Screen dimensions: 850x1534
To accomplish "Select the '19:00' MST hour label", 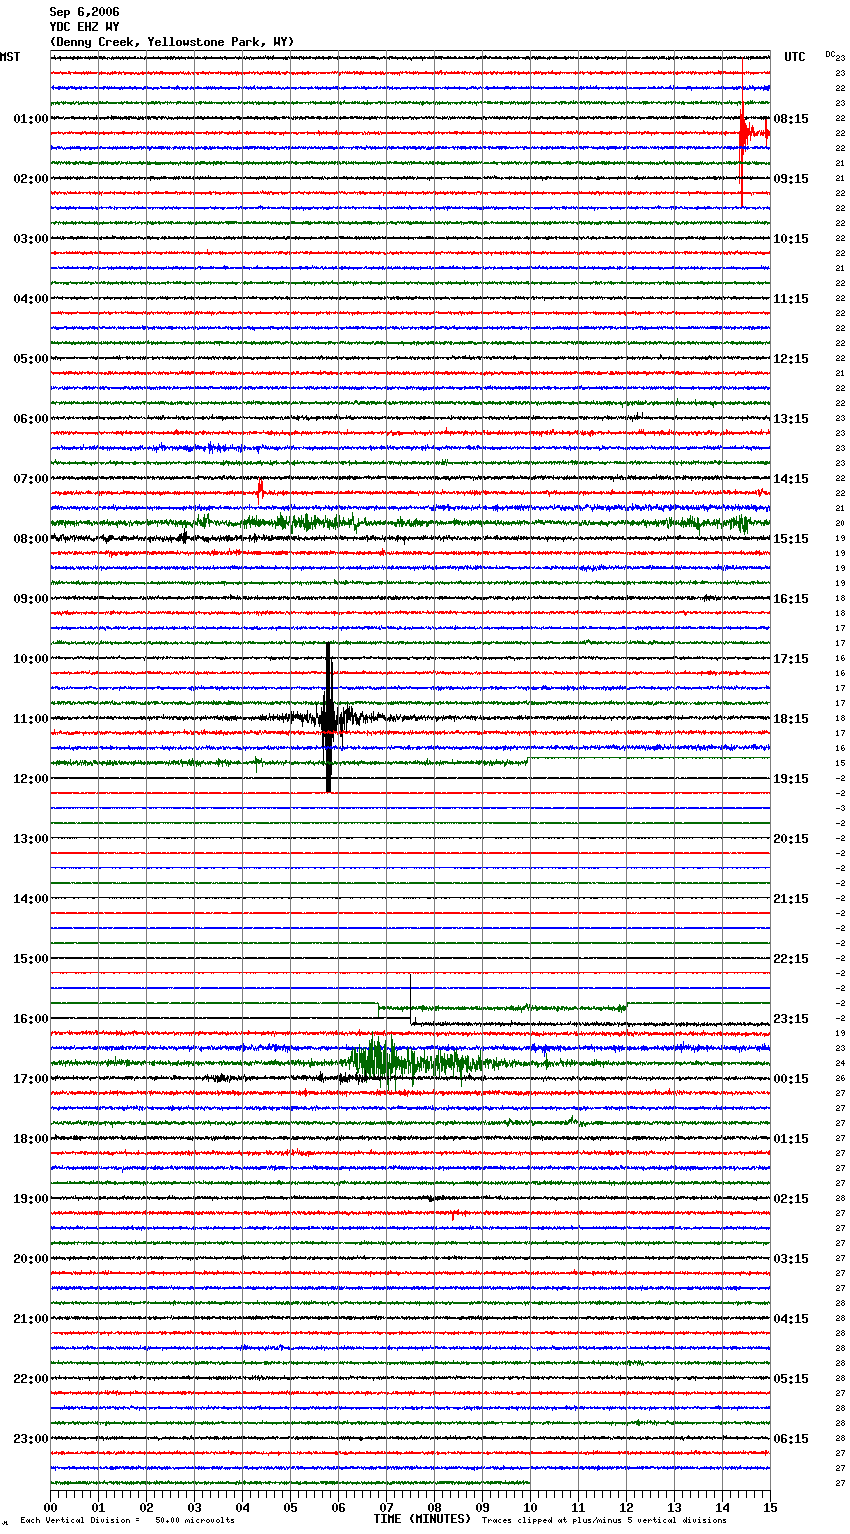I will (x=30, y=1199).
